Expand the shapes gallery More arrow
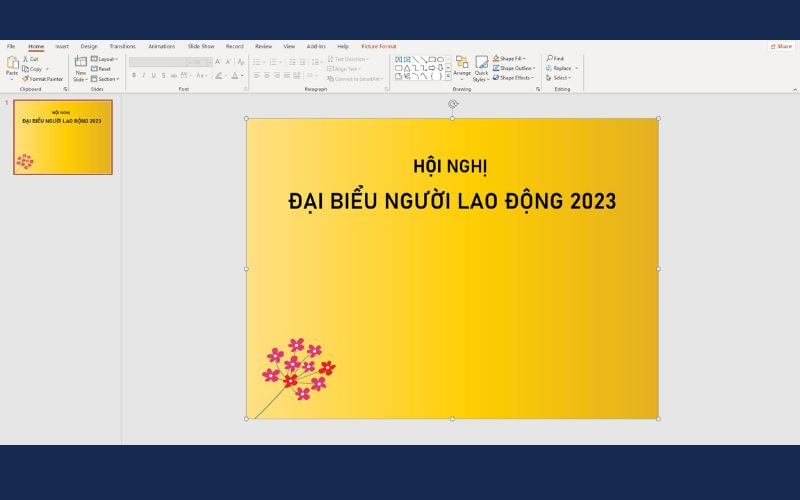The image size is (800, 500). [x=448, y=76]
